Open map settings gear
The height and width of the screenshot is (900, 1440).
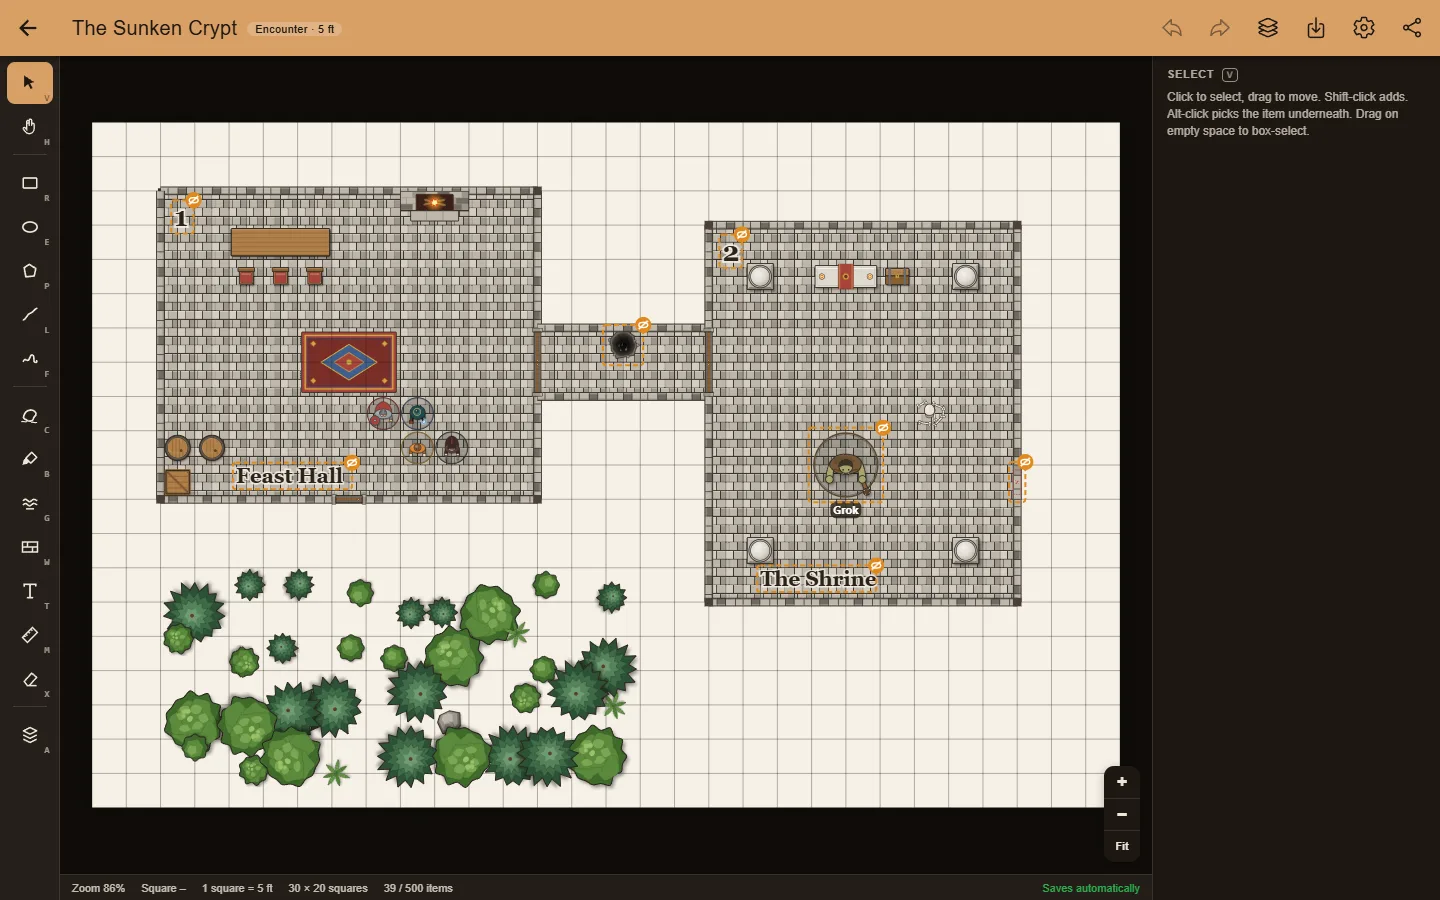[x=1364, y=28]
